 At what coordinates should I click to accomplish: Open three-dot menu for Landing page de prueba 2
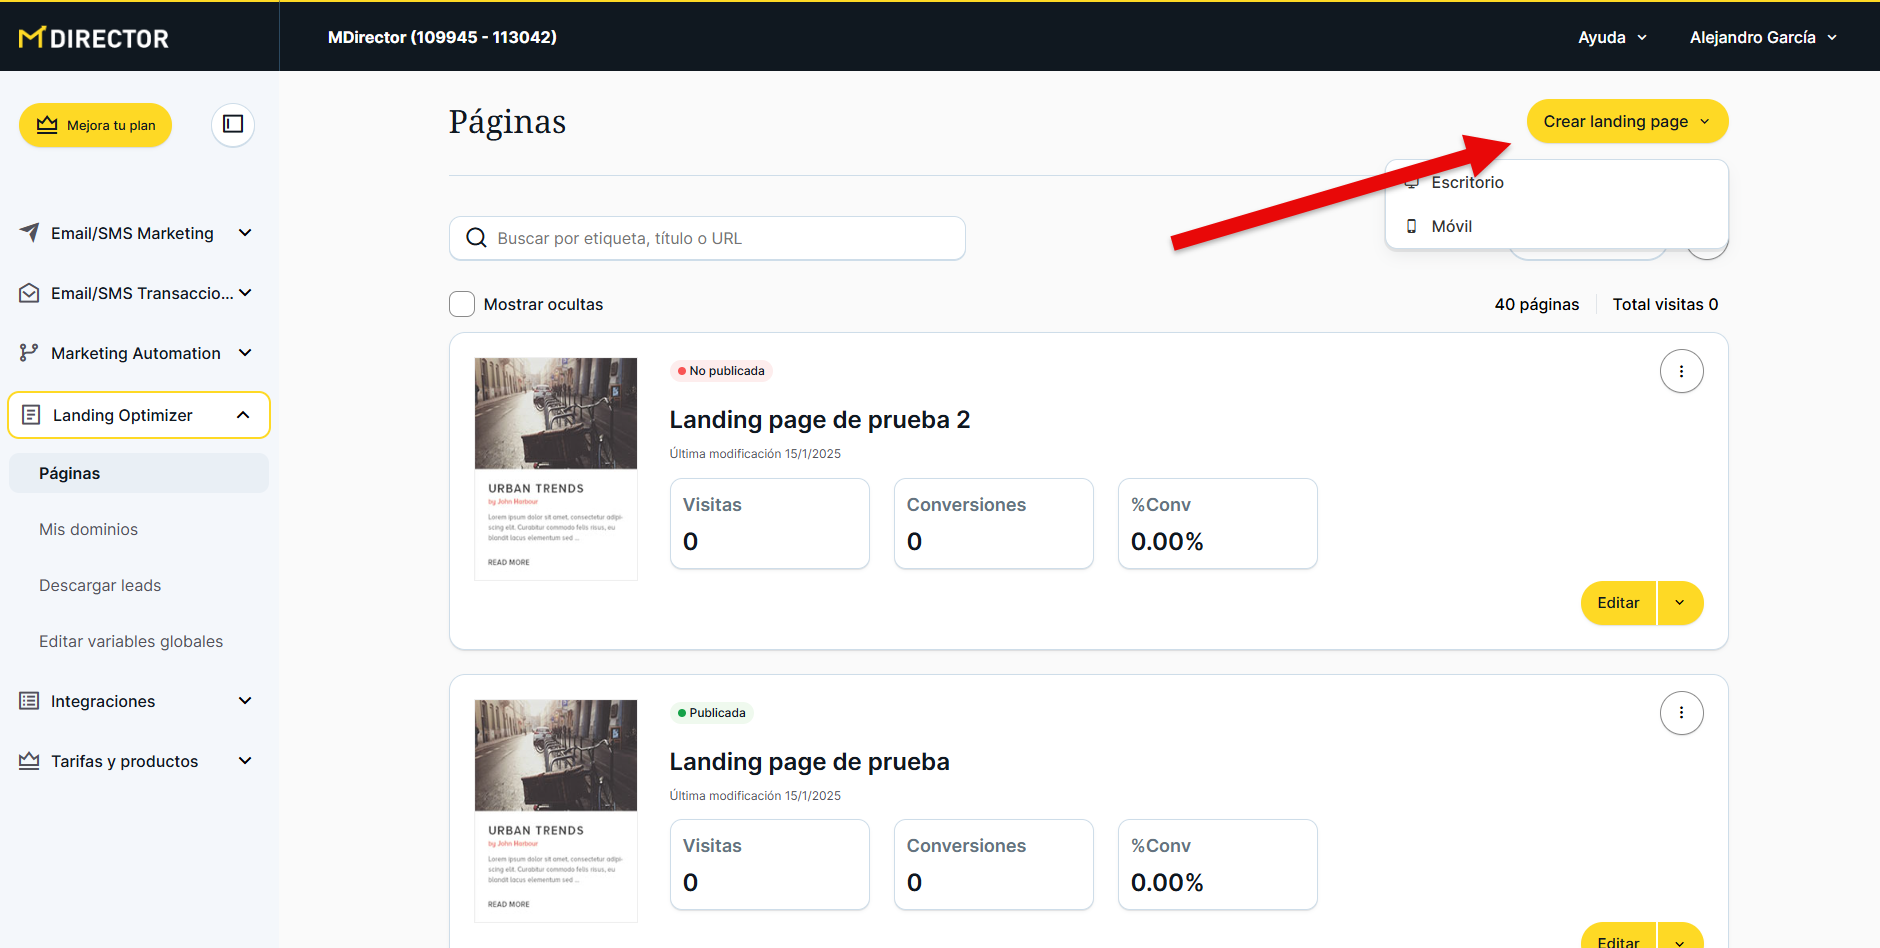pos(1681,371)
